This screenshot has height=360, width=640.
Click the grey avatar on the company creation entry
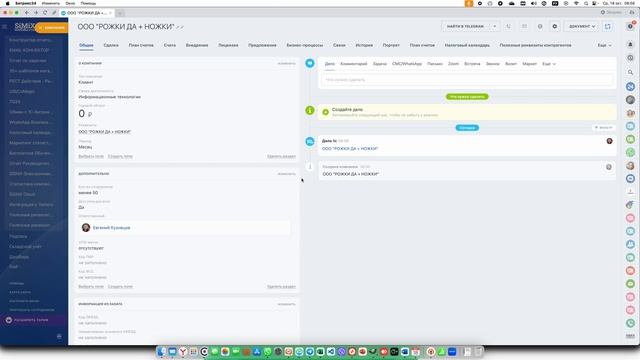click(x=609, y=167)
